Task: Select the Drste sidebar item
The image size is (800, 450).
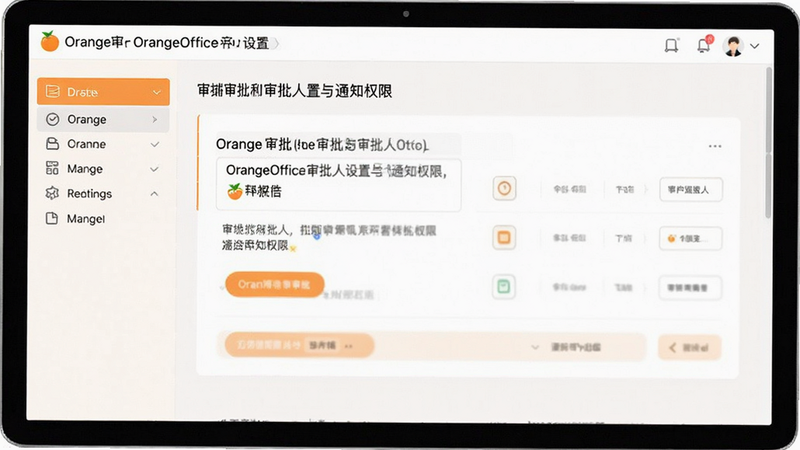Action: [x=103, y=92]
